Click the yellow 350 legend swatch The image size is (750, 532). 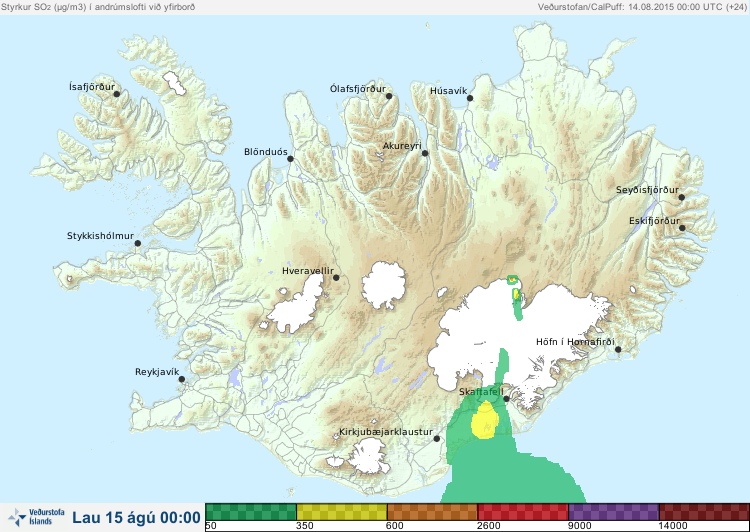[x=342, y=511]
